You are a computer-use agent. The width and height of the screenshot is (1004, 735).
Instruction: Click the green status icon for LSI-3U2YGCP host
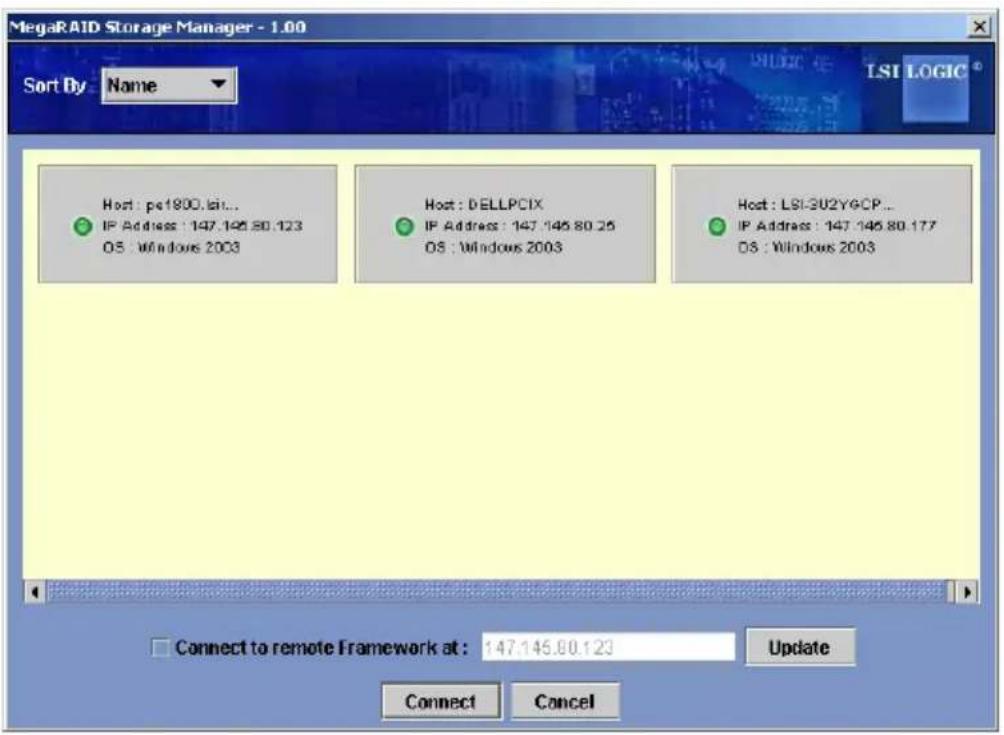coord(717,226)
